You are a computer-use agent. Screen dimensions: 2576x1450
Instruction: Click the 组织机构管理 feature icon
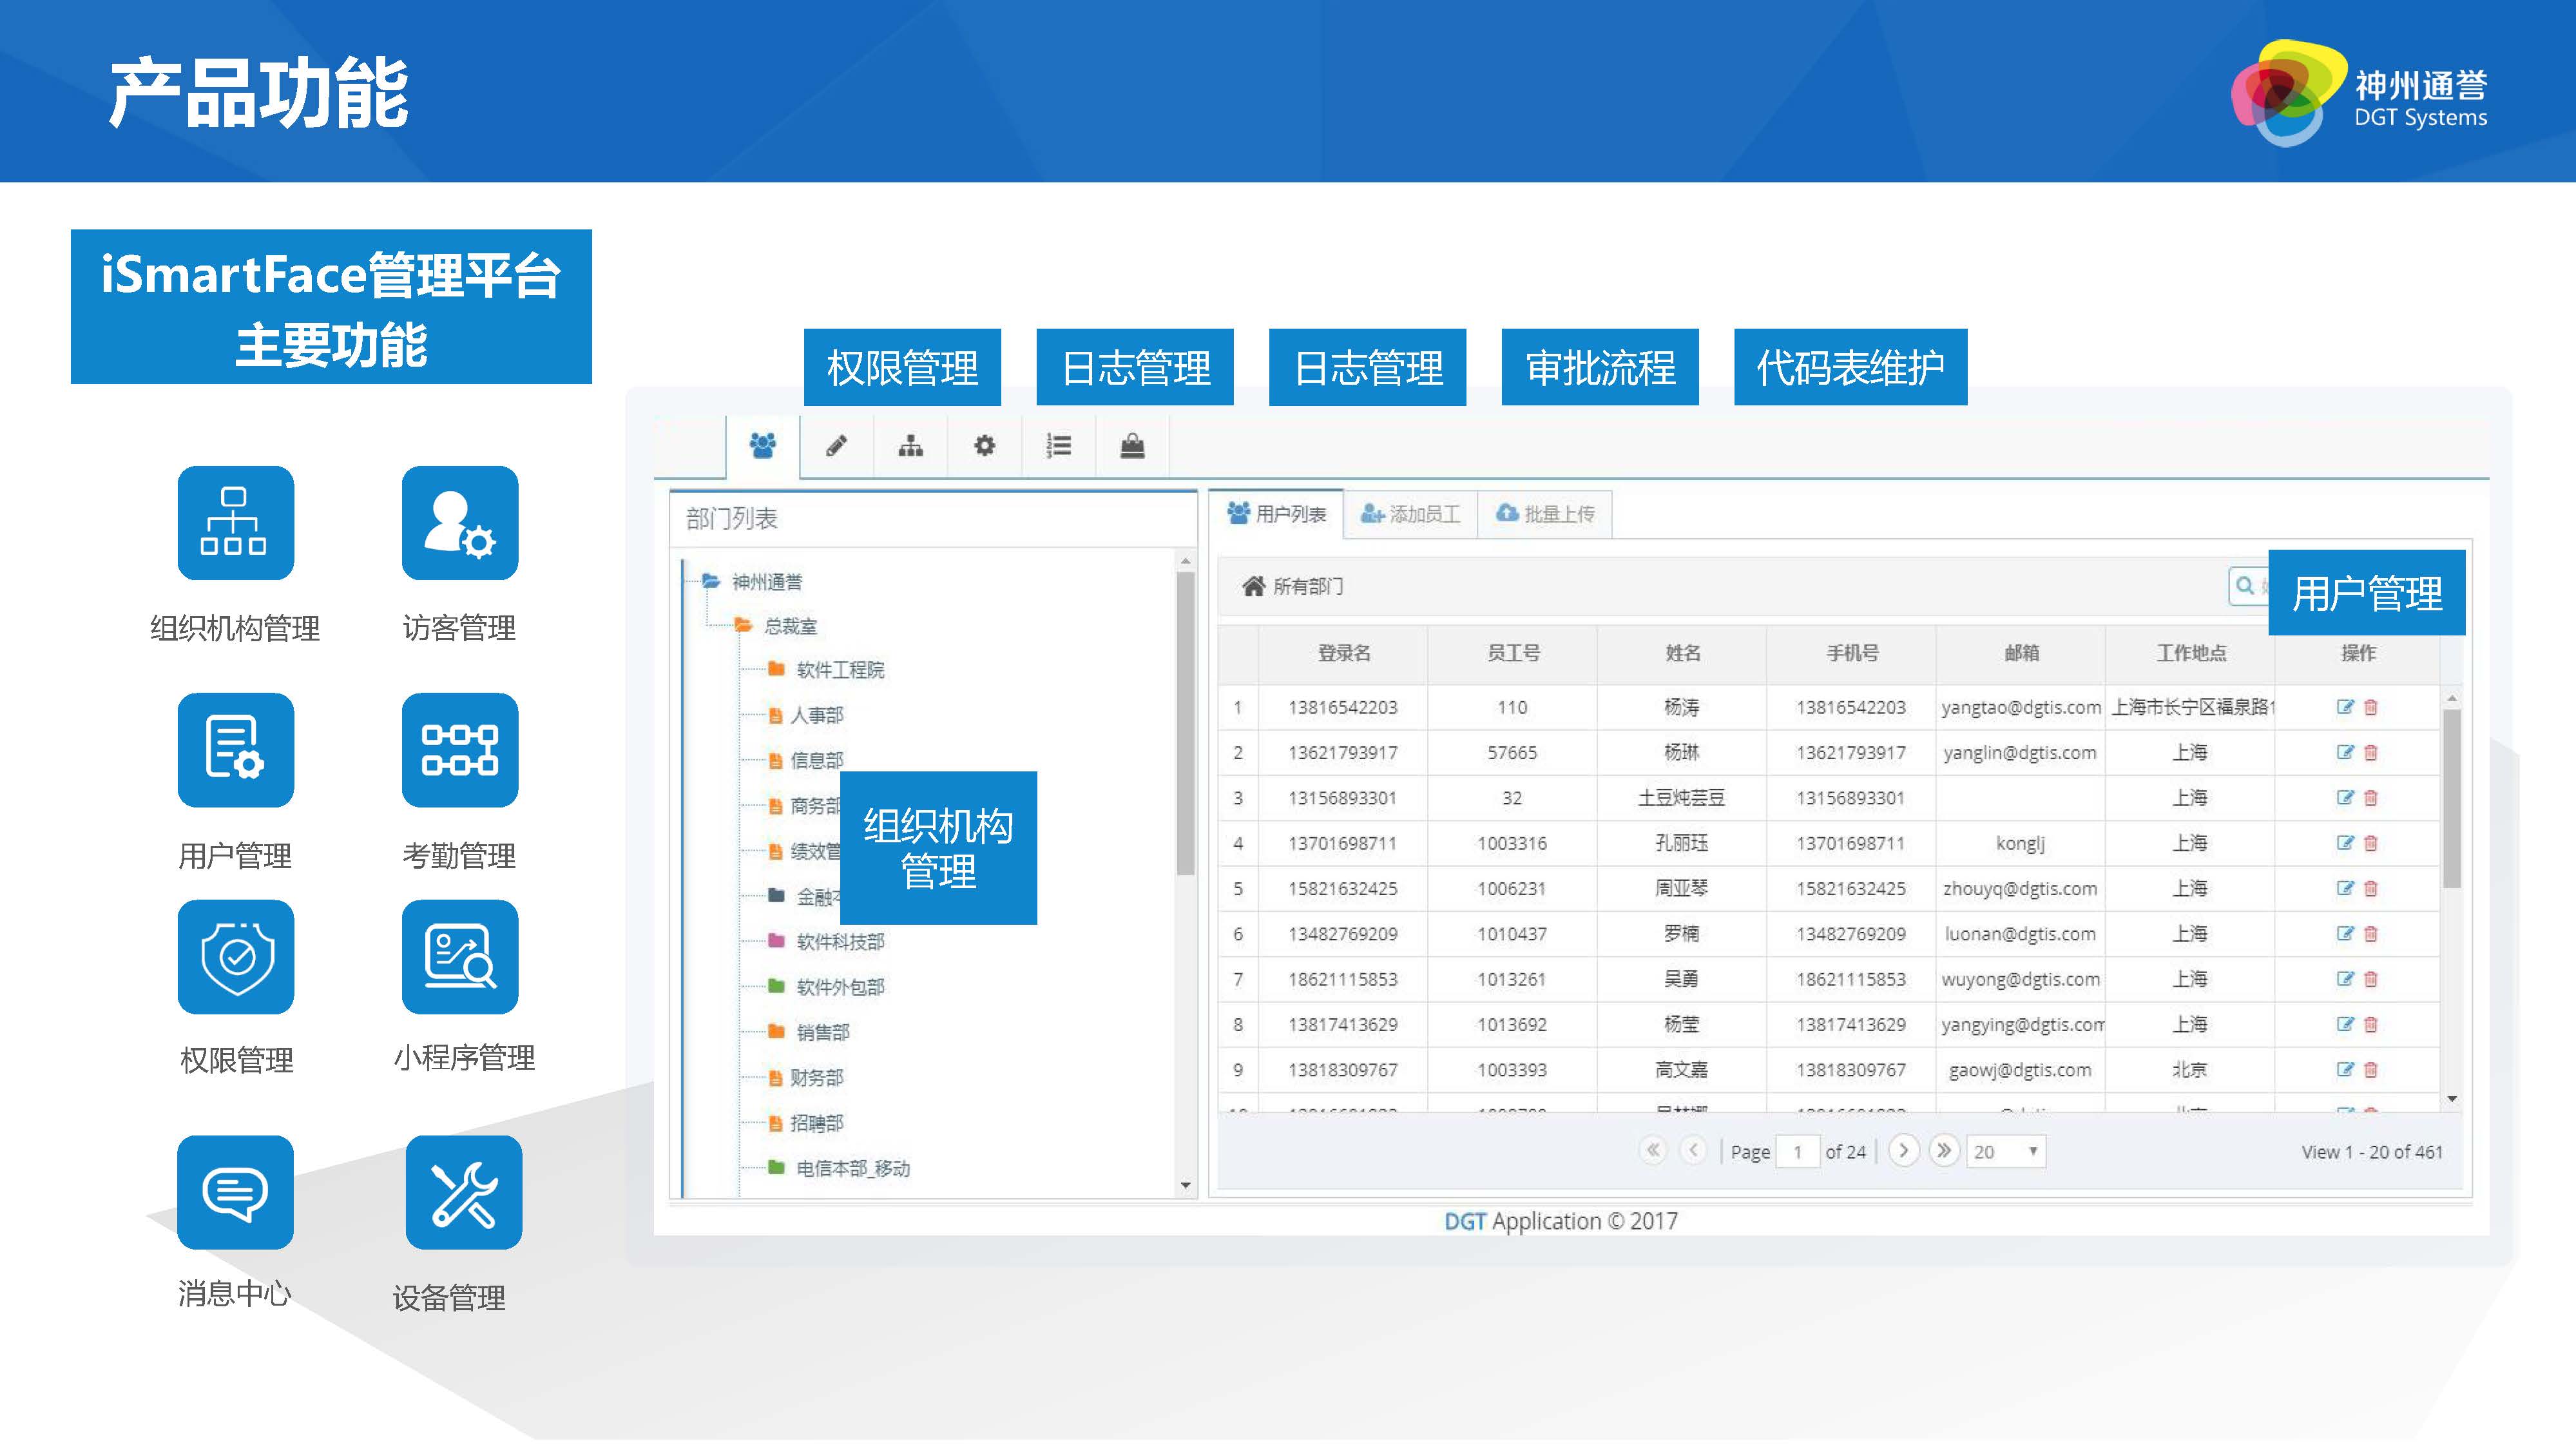[x=235, y=523]
